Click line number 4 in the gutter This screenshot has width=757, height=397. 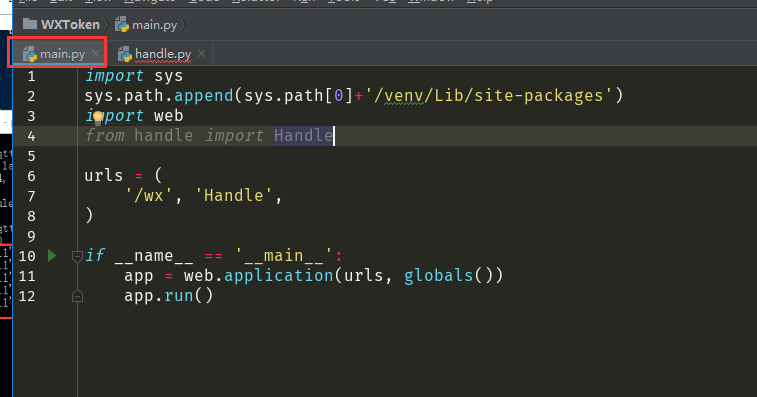31,136
